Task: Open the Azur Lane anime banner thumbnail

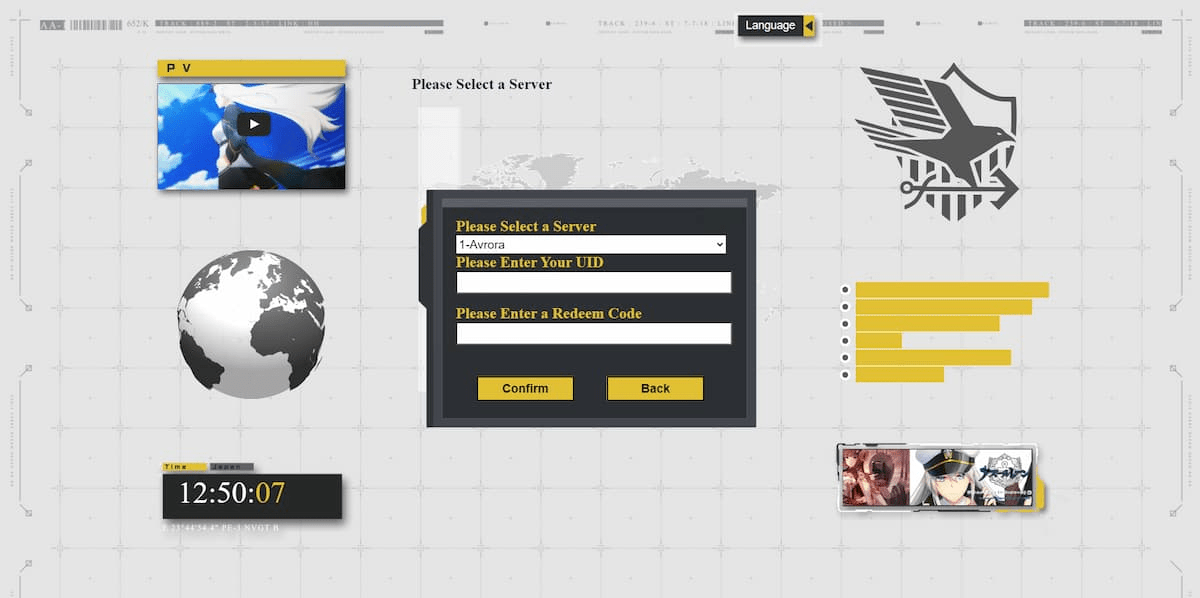Action: [x=936, y=477]
